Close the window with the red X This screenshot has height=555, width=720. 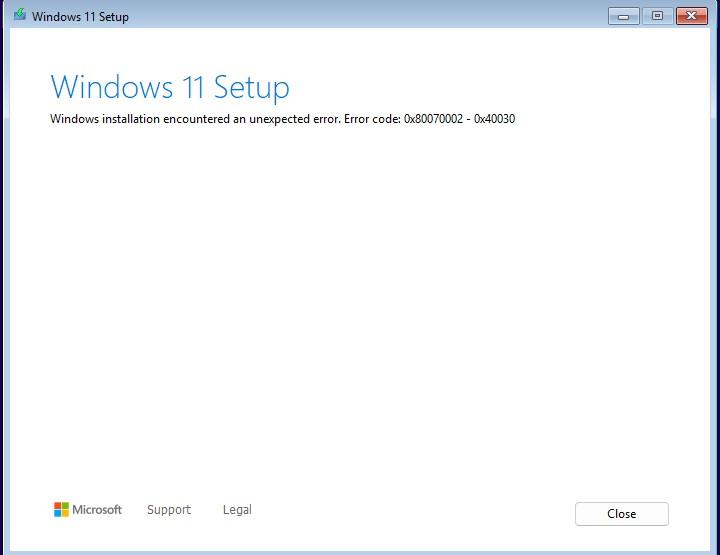pos(692,16)
